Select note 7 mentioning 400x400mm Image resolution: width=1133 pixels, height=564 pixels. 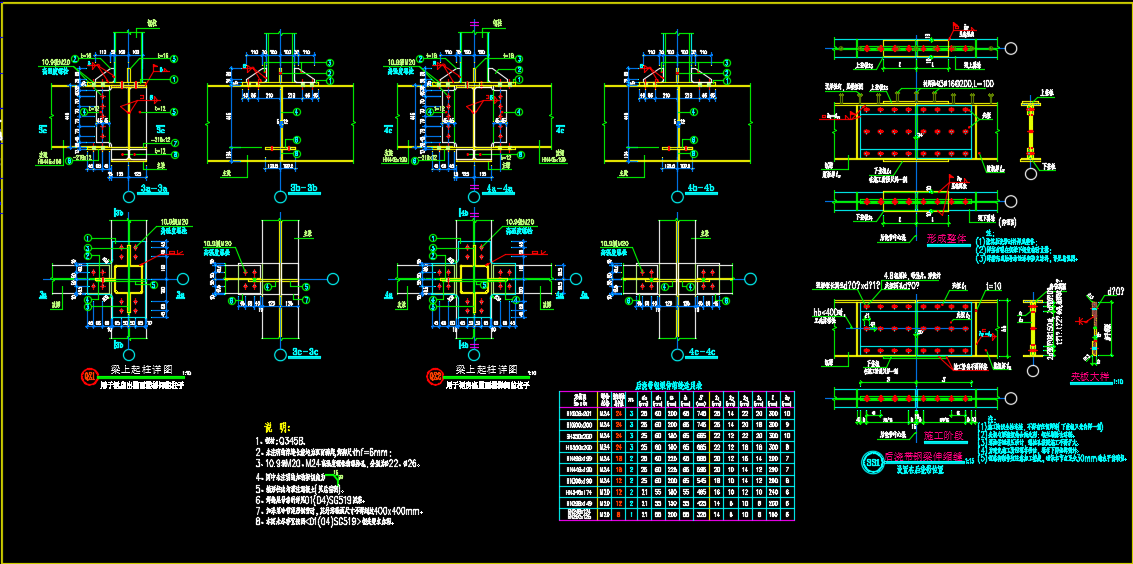click(x=339, y=510)
